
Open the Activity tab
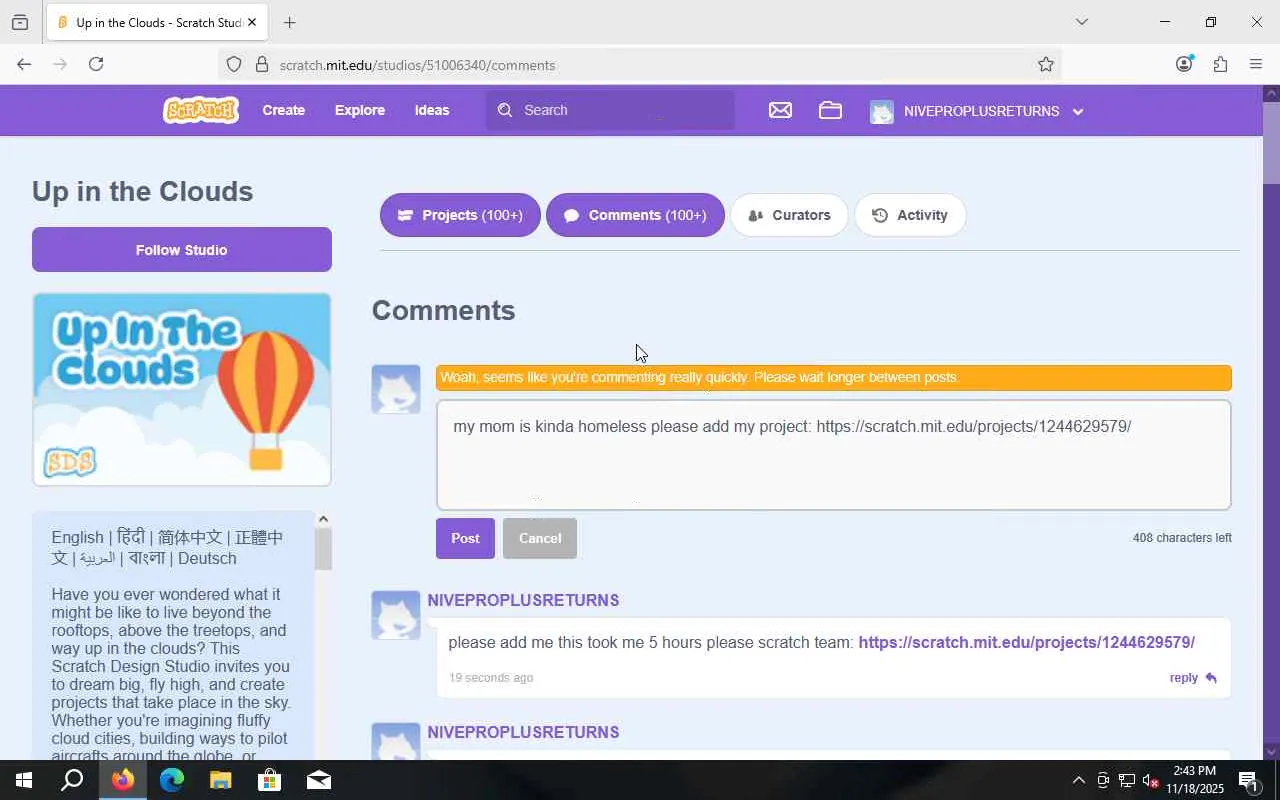tap(910, 215)
